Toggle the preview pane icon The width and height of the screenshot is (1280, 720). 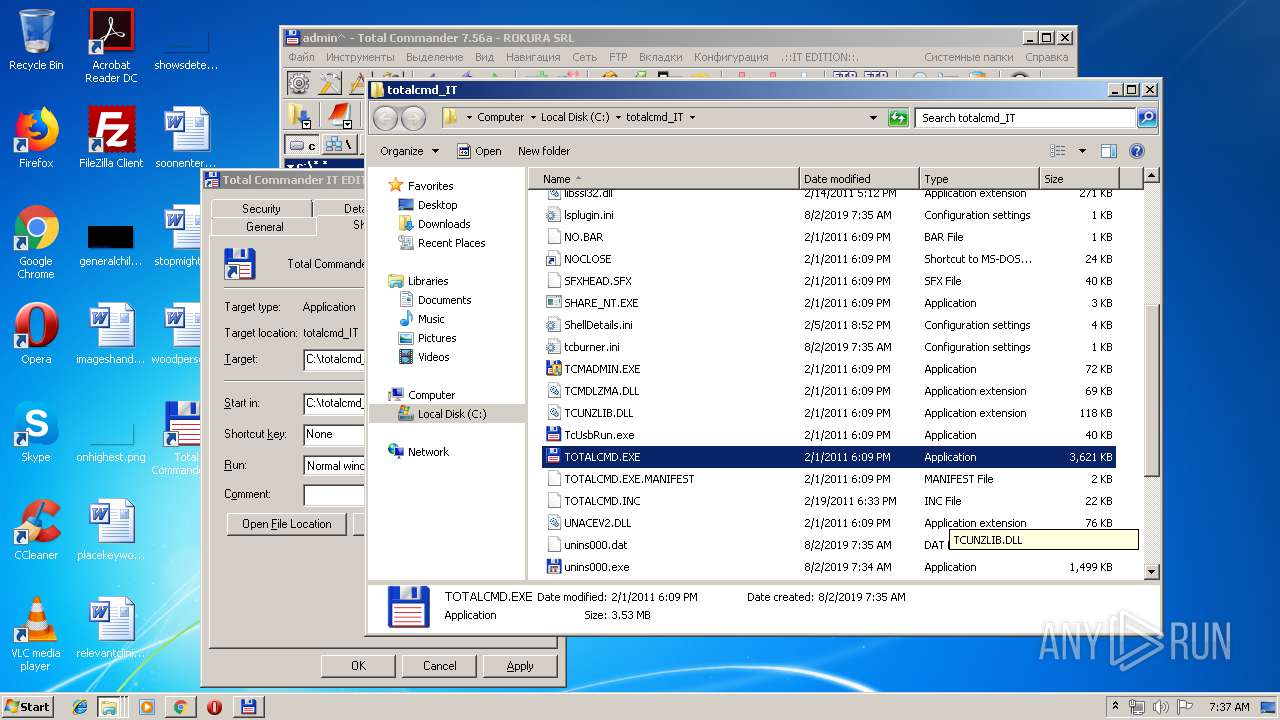[x=1108, y=151]
